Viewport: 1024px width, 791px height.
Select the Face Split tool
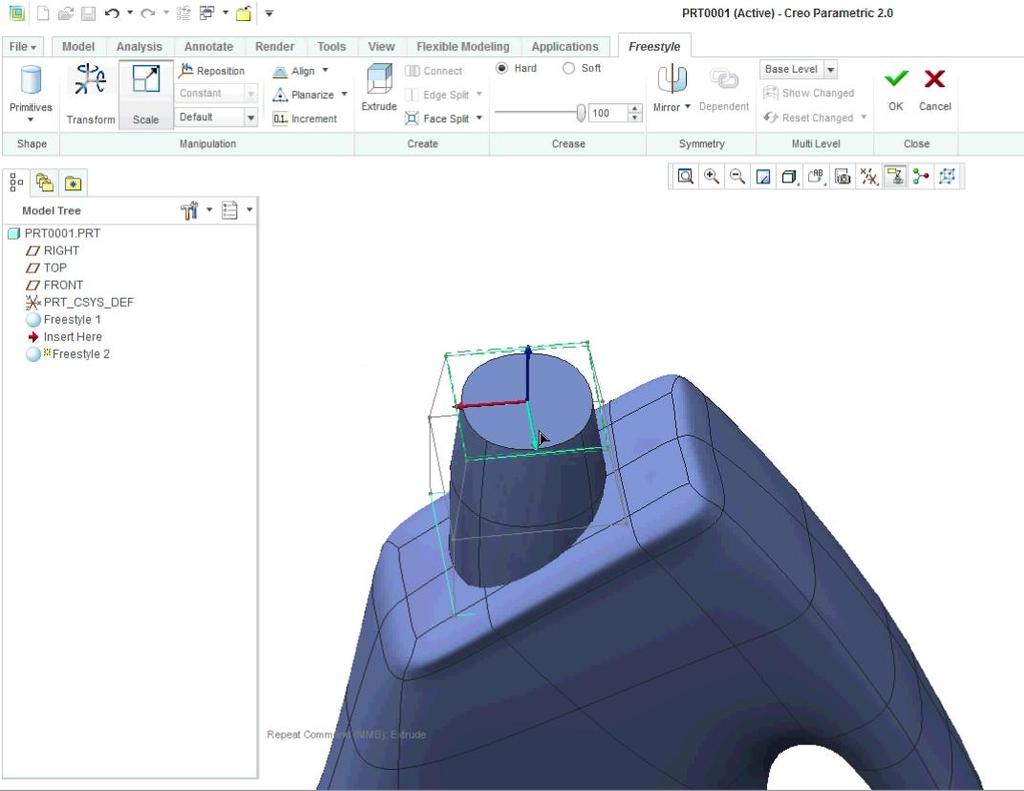coord(438,119)
